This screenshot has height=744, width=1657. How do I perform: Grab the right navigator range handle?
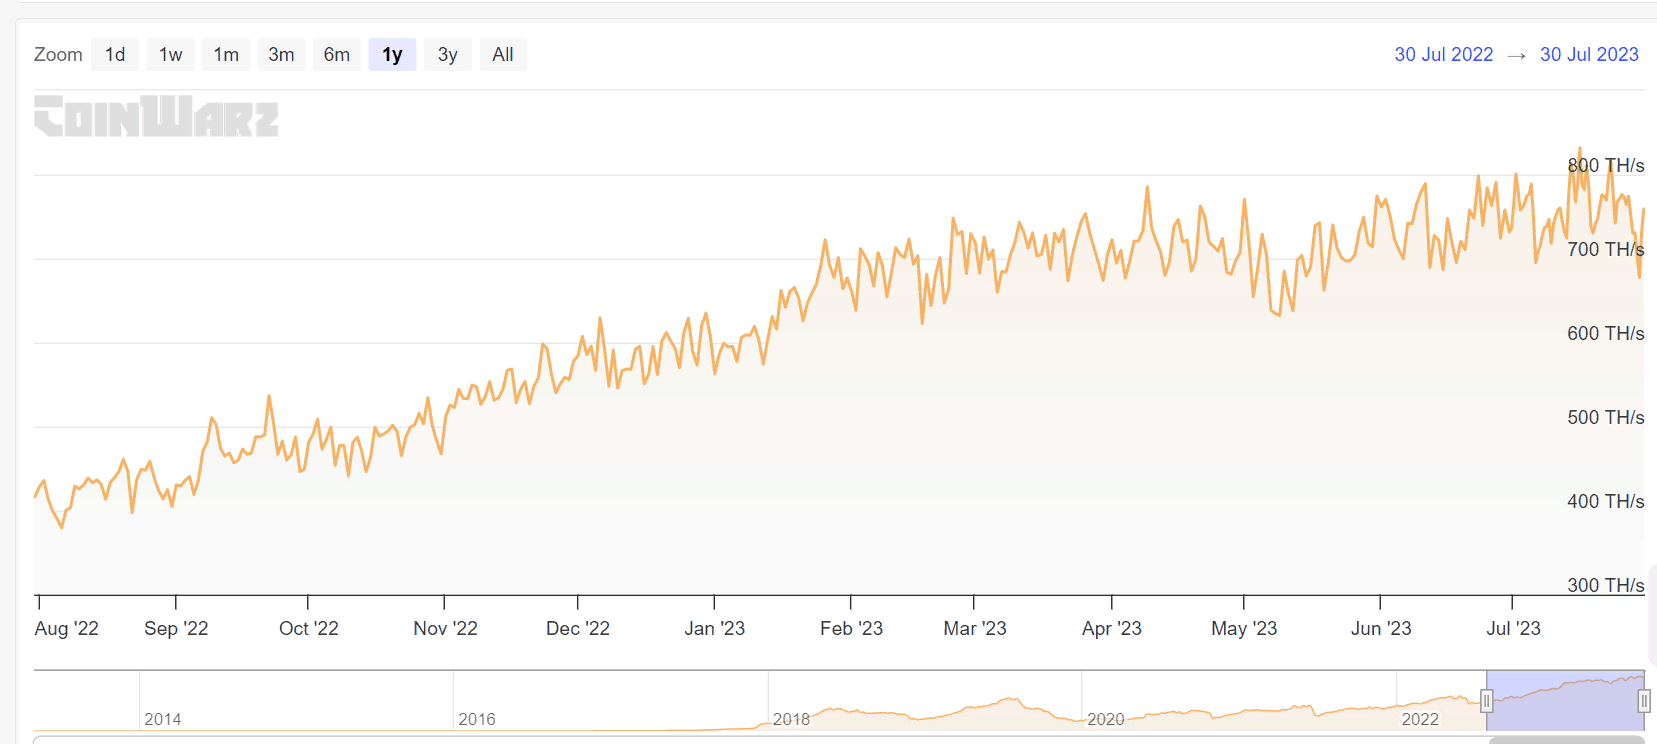tap(1643, 701)
